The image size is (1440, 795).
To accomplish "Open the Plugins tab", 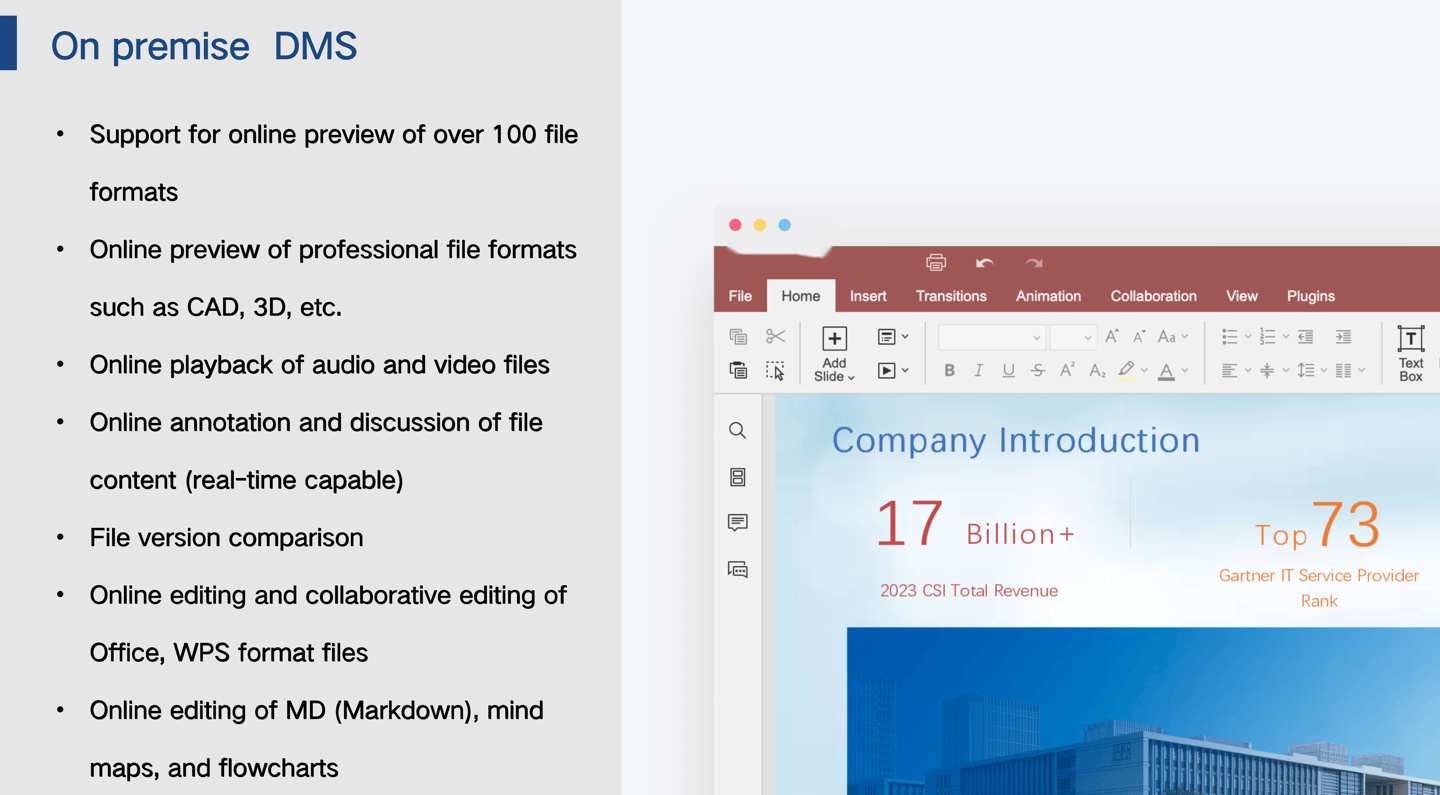I will (1311, 296).
